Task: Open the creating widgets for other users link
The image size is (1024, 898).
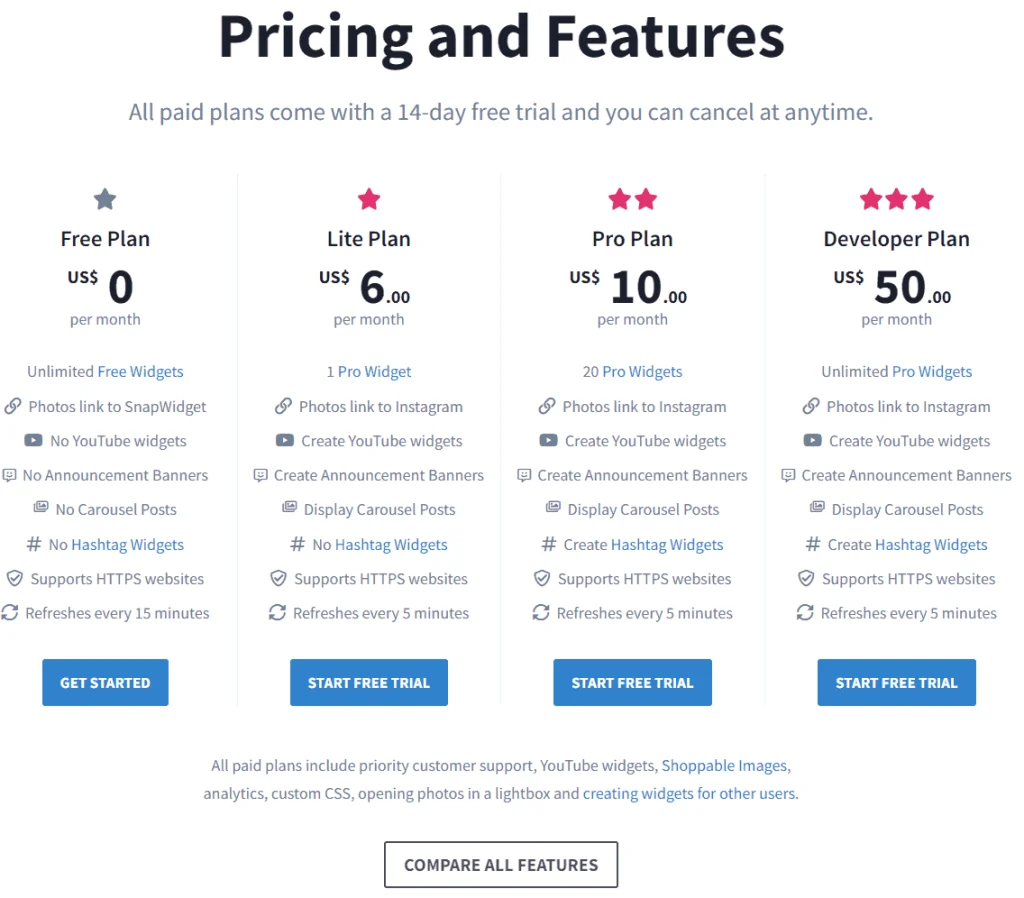Action: [689, 794]
